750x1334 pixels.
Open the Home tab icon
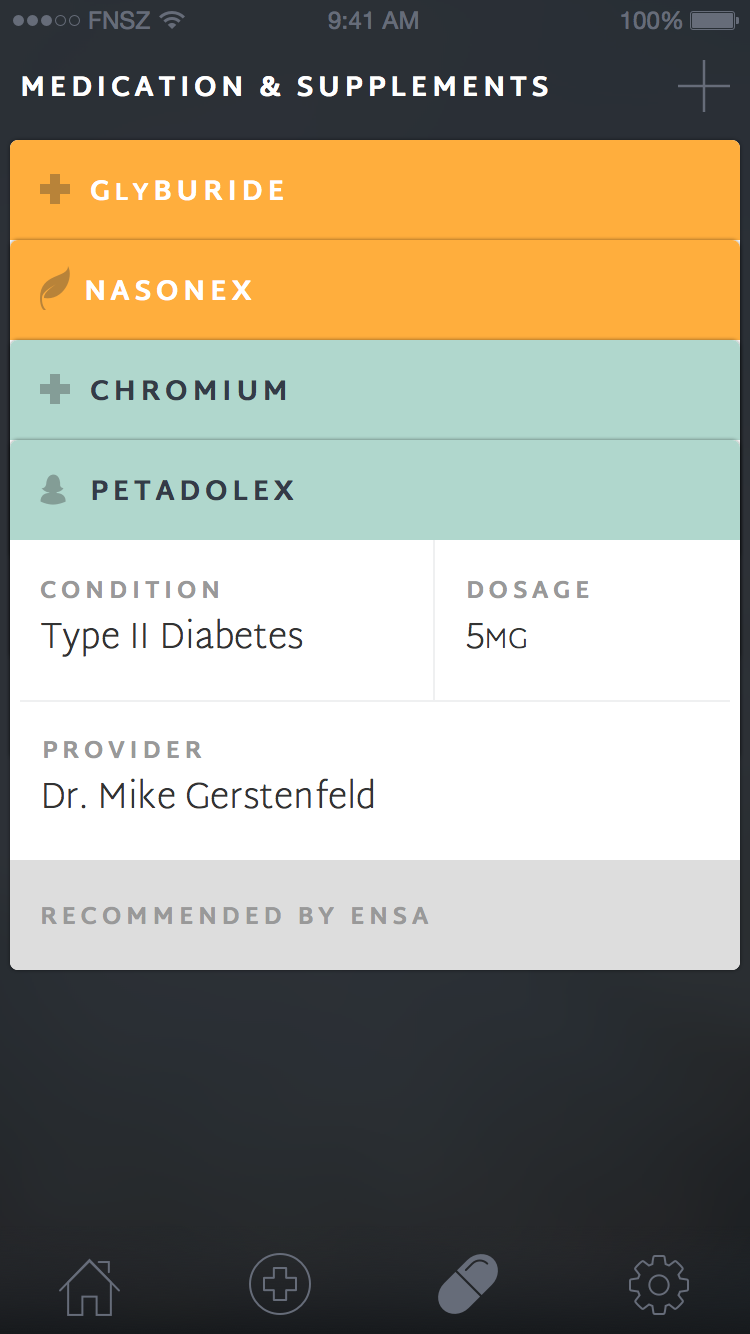click(89, 1285)
